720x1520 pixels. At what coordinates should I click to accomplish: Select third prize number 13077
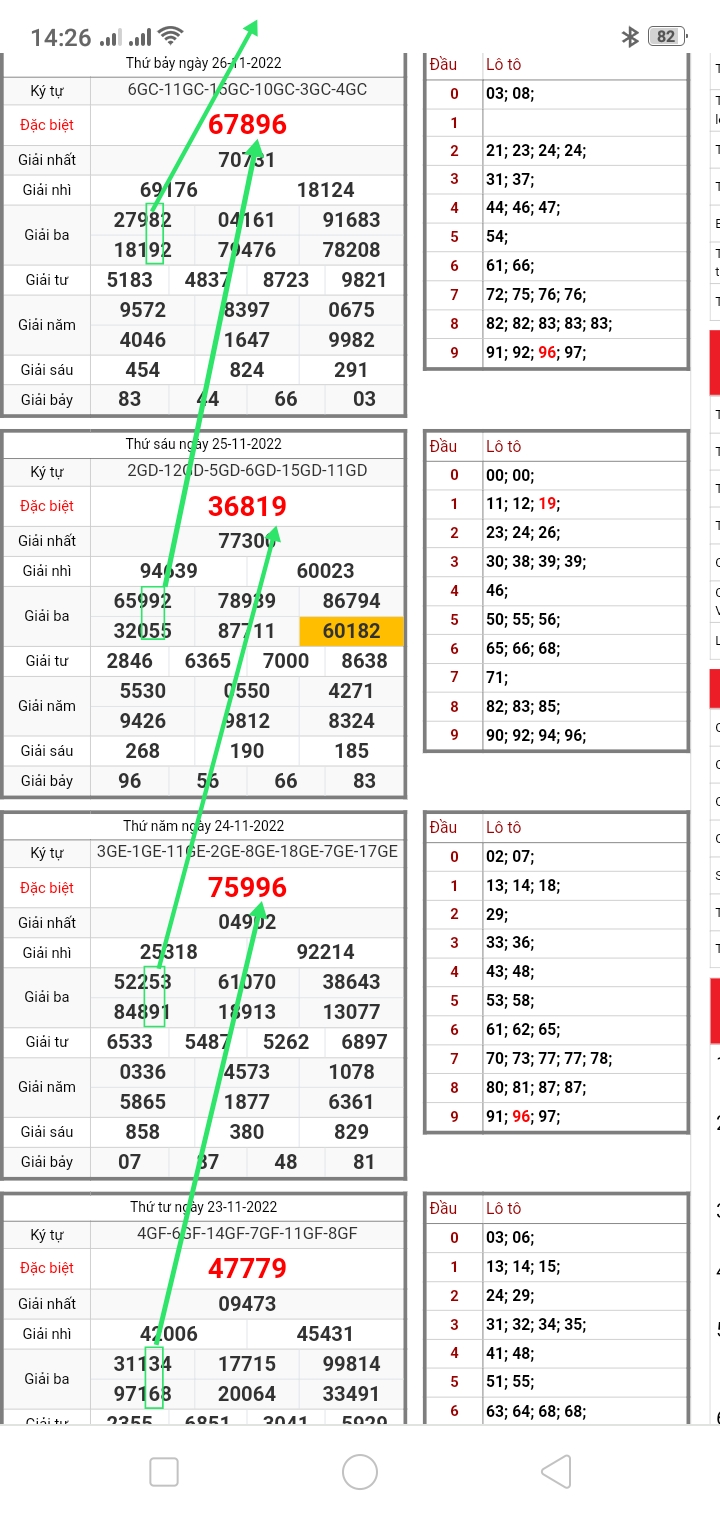tap(351, 1012)
